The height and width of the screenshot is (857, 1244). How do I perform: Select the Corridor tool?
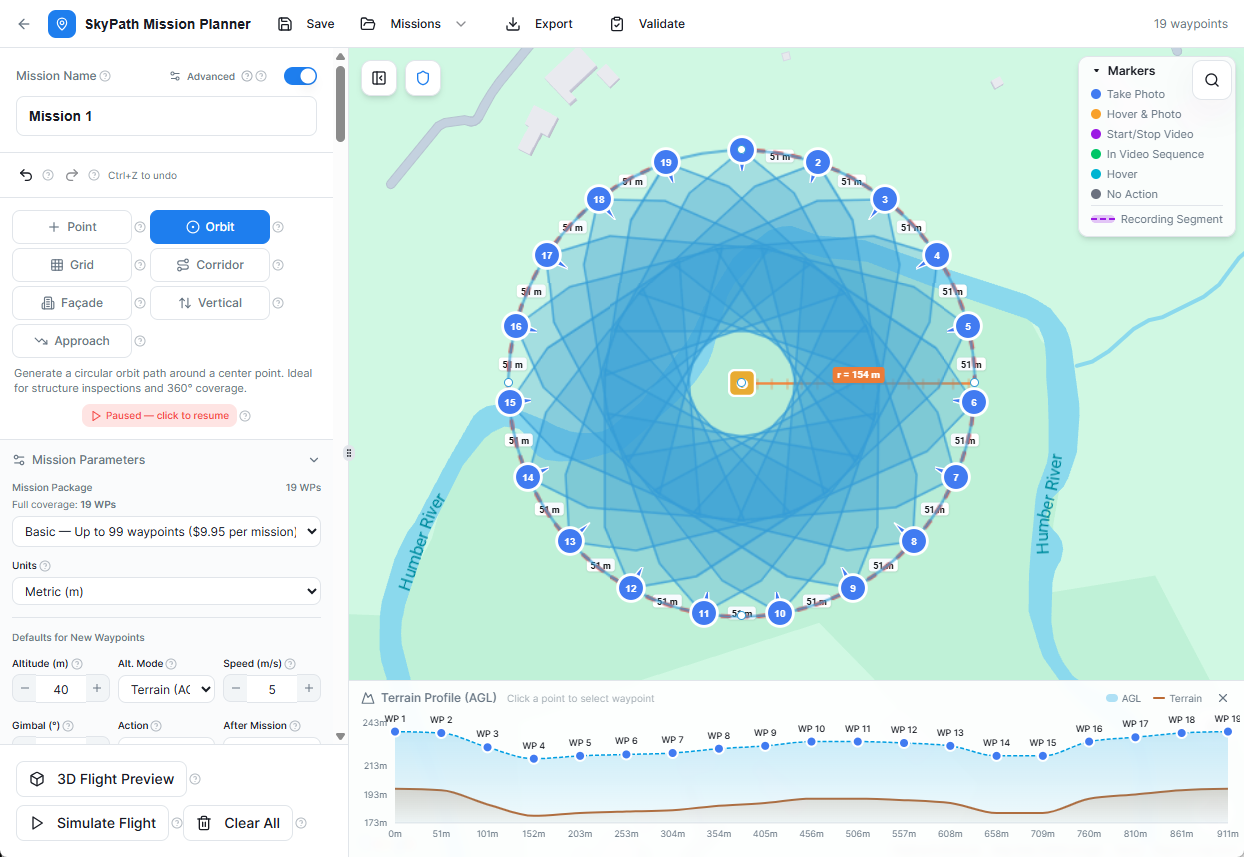(x=210, y=265)
